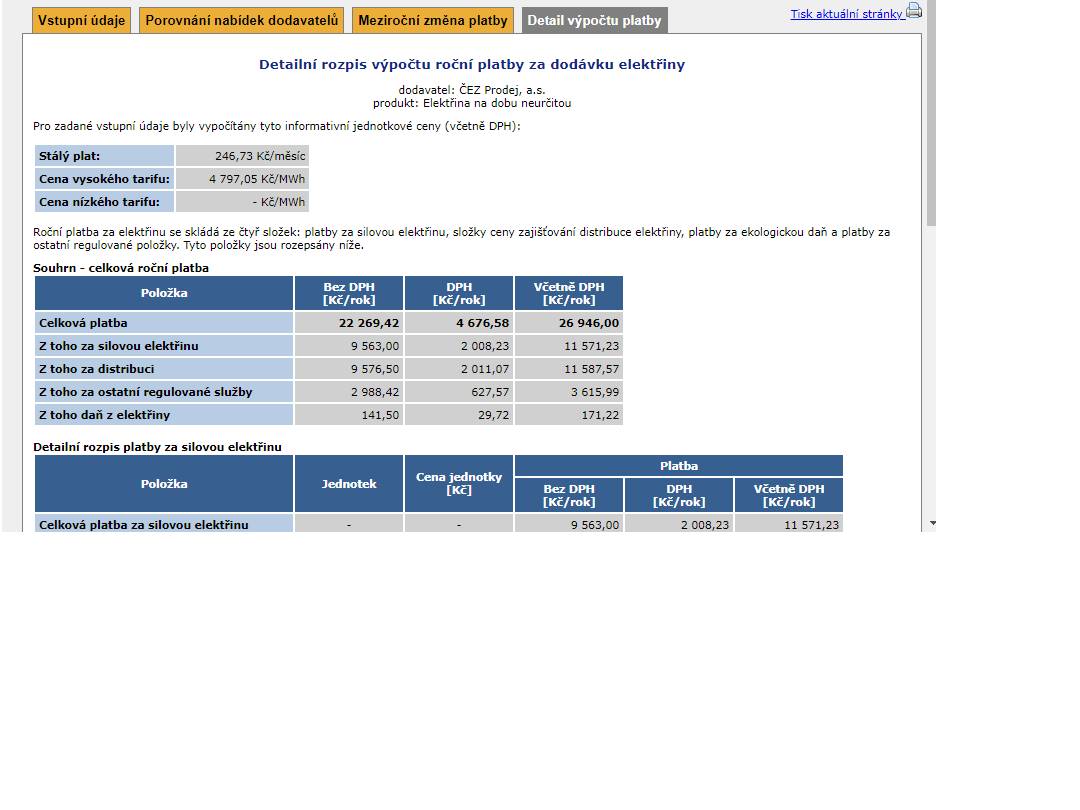Click the scrollbar down arrow

click(x=932, y=523)
